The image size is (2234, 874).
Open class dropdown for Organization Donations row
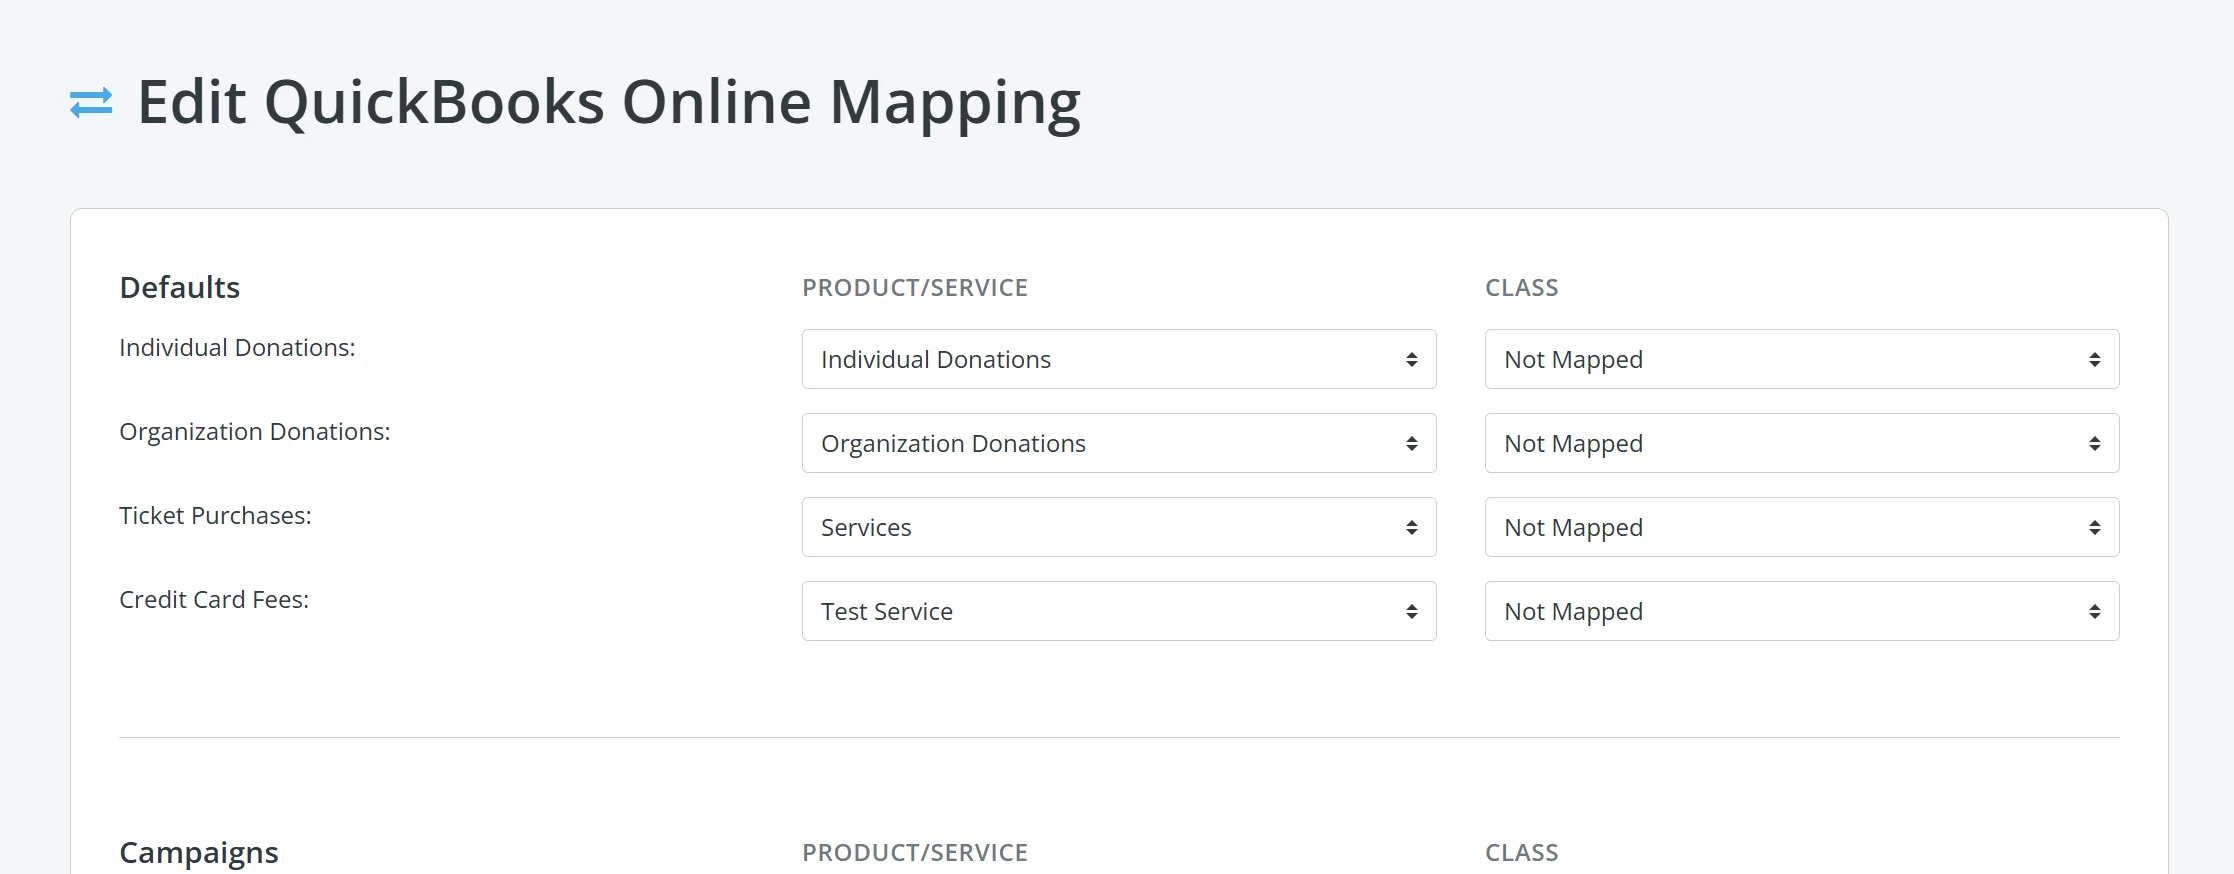pyautogui.click(x=1802, y=443)
